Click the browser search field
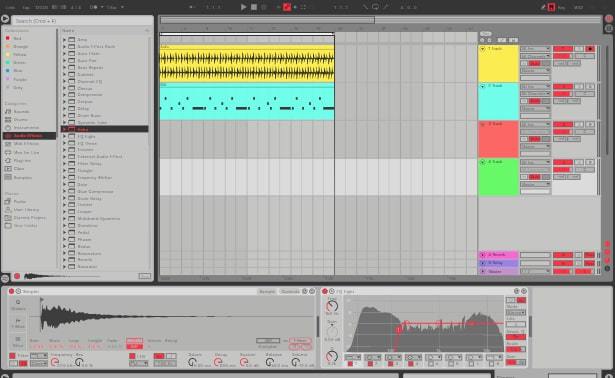The image size is (615, 378). pyautogui.click(x=82, y=21)
